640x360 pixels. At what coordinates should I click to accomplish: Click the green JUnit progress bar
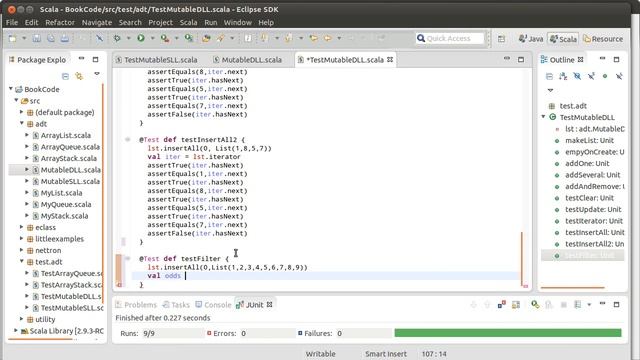pos(508,333)
